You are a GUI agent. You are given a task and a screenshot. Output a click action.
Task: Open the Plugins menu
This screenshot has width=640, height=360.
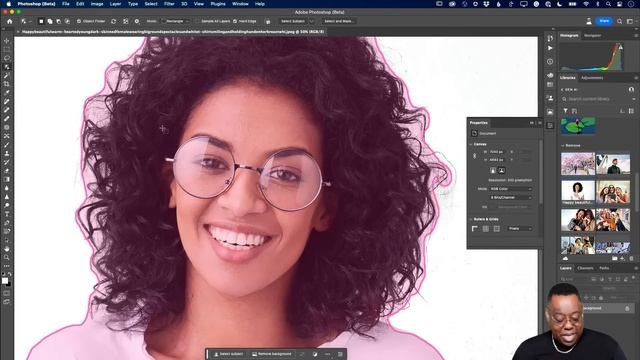[218, 4]
